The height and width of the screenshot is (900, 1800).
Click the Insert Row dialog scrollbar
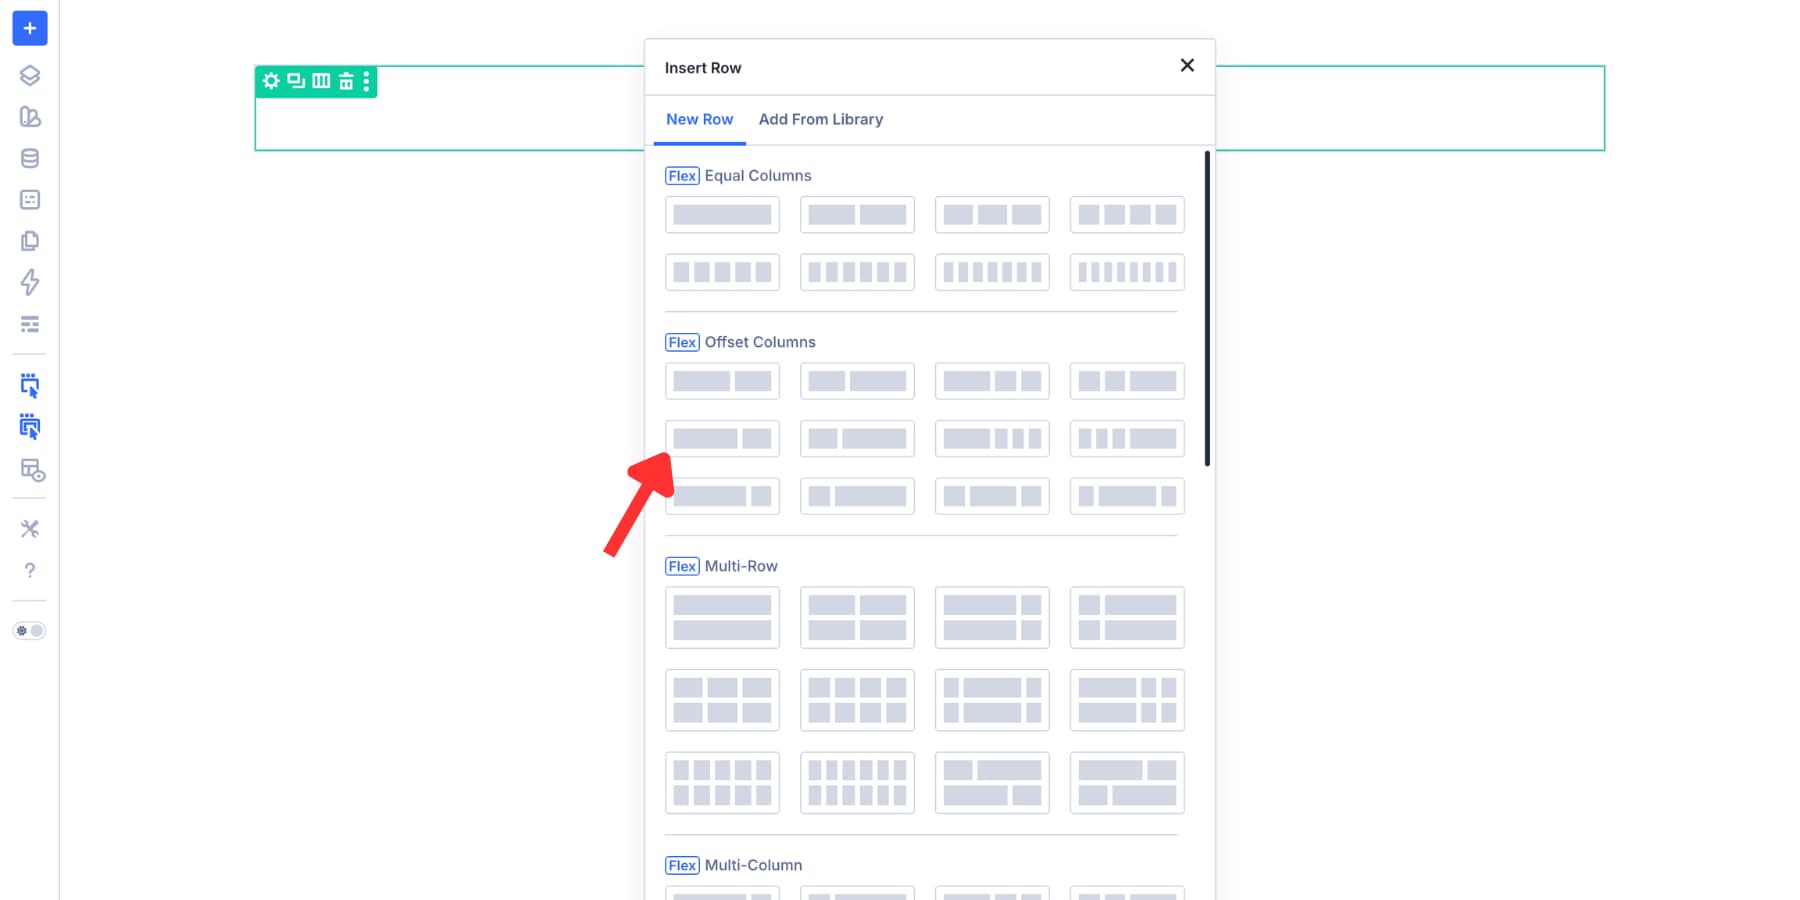coord(1207,308)
